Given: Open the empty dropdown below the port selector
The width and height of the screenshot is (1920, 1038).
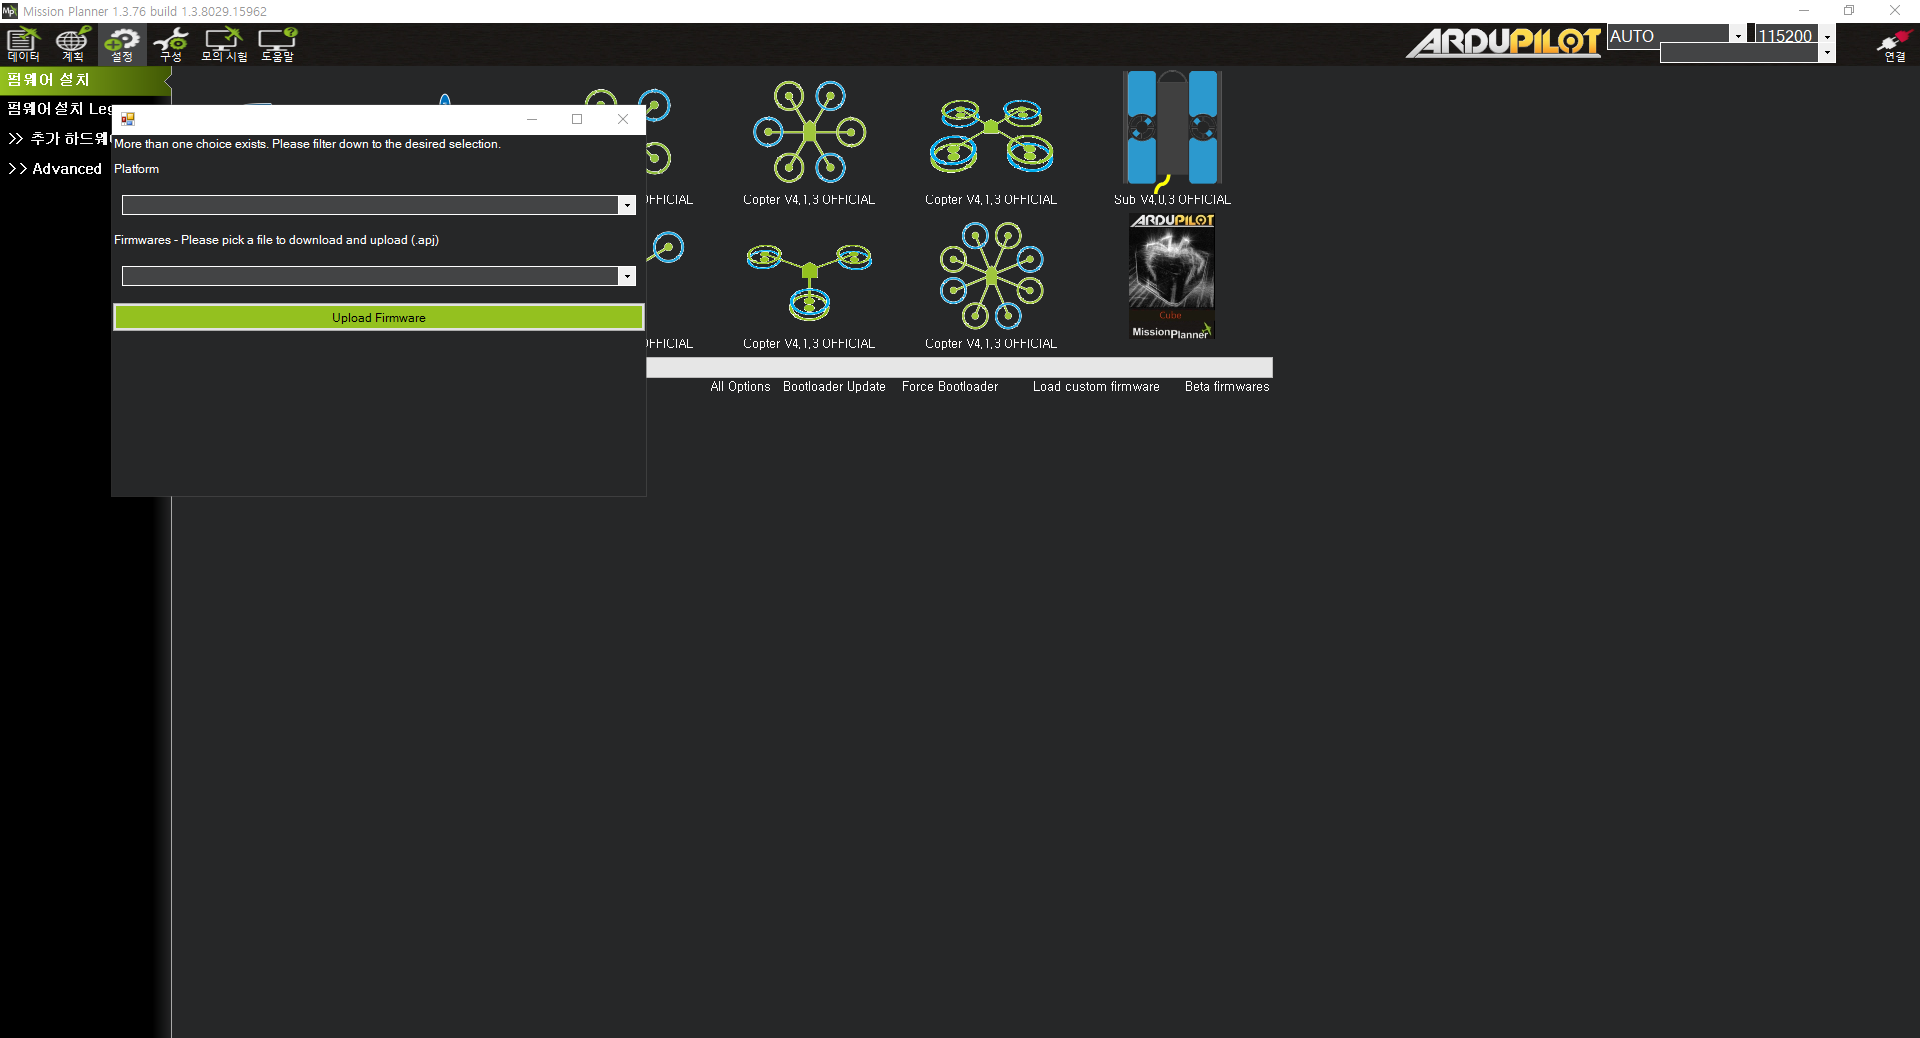Looking at the screenshot, I should click(1827, 53).
